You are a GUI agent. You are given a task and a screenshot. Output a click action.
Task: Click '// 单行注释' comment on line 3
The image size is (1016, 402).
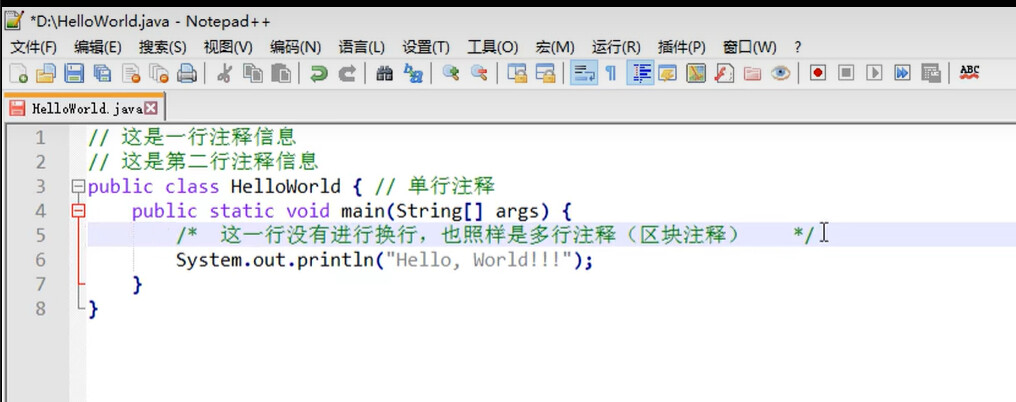[x=435, y=187]
